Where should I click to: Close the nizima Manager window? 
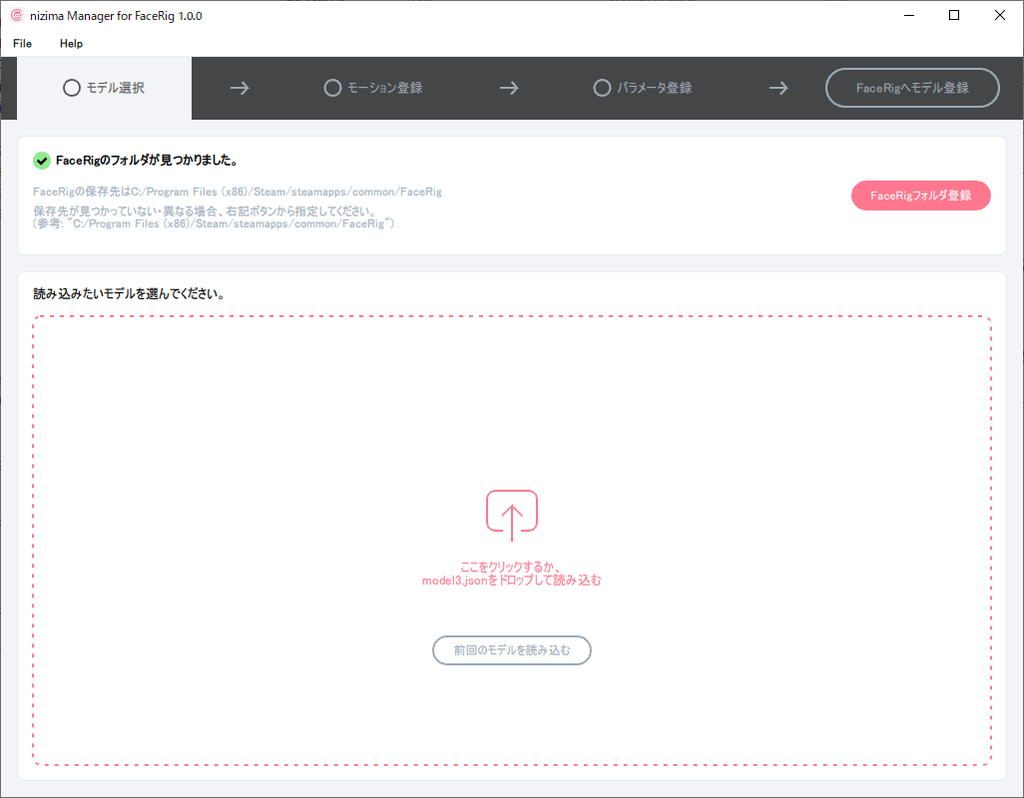coord(1000,16)
